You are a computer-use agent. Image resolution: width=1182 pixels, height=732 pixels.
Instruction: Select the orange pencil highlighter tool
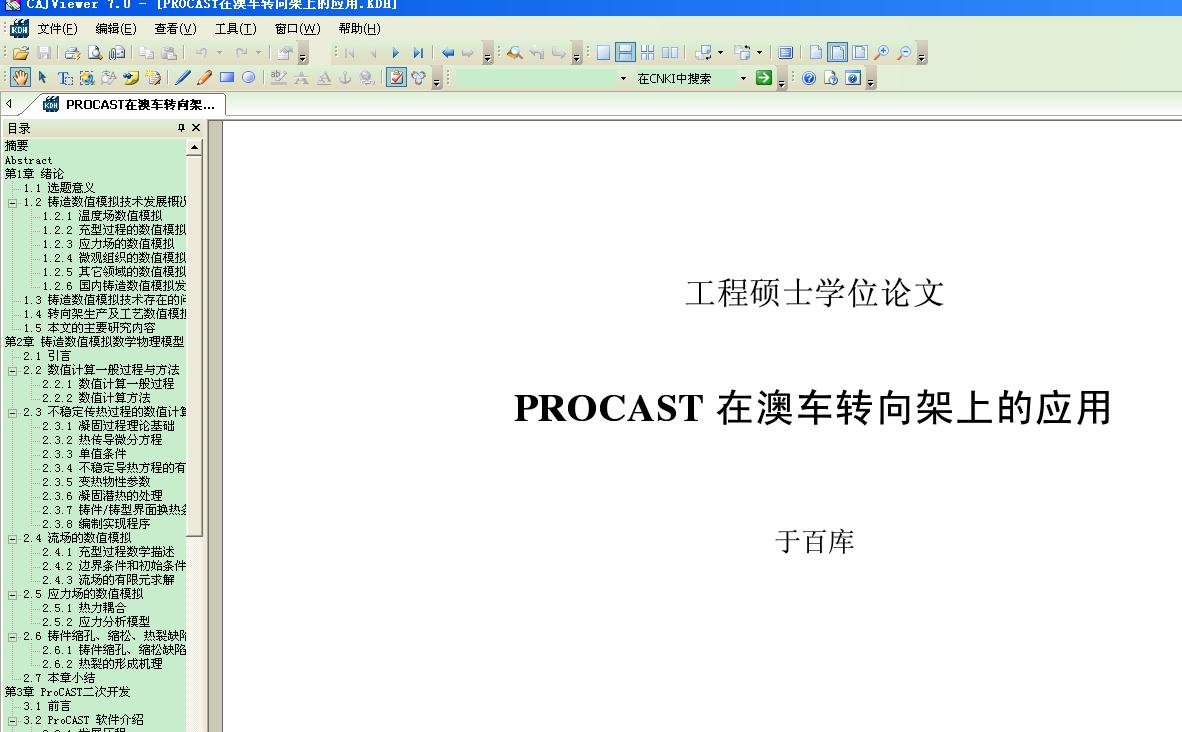coord(204,78)
